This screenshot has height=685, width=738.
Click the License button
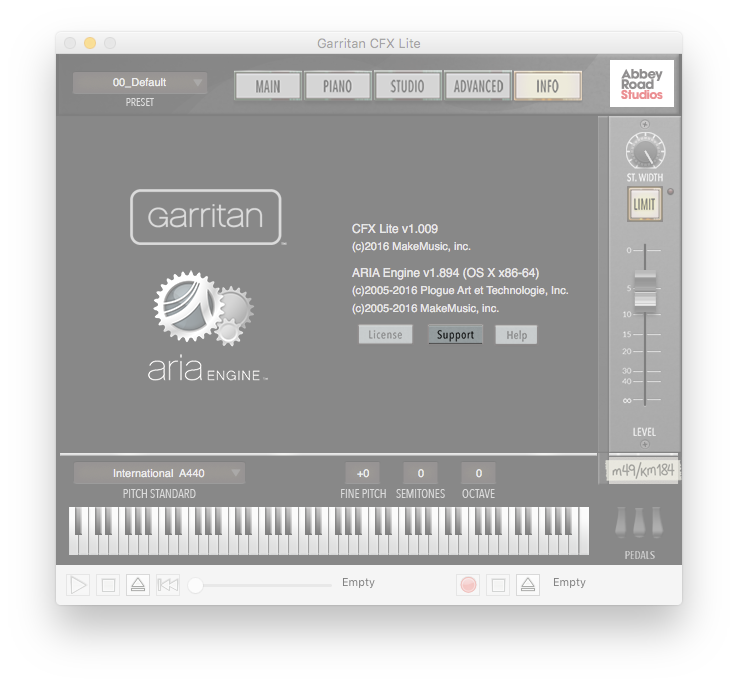point(385,334)
